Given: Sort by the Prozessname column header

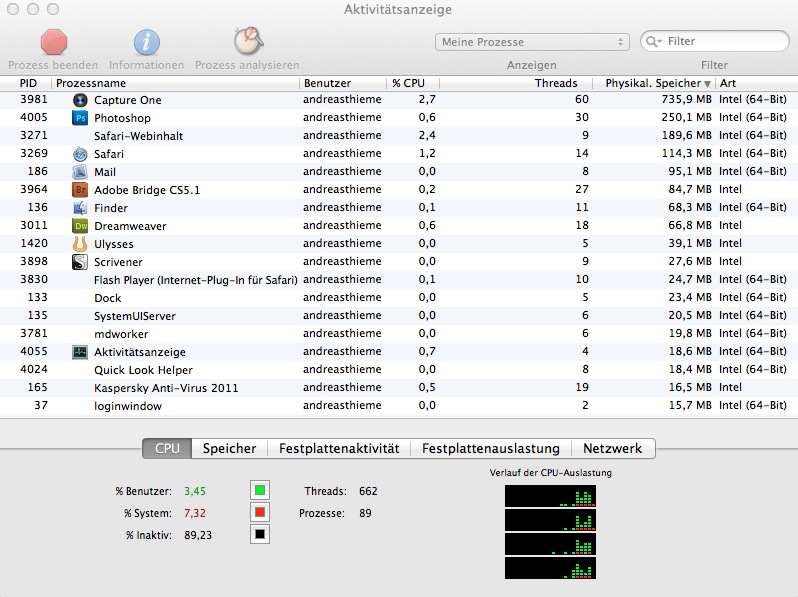Looking at the screenshot, I should pos(176,83).
